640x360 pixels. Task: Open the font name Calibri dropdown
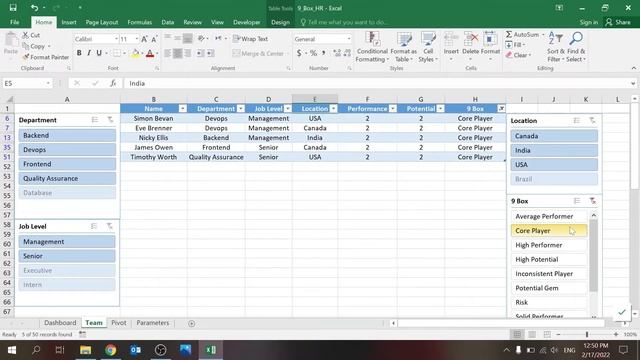(116, 39)
